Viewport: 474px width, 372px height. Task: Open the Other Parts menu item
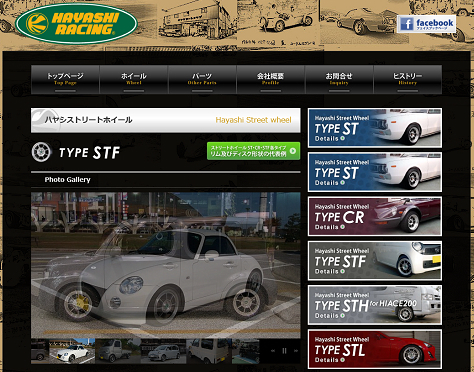202,79
